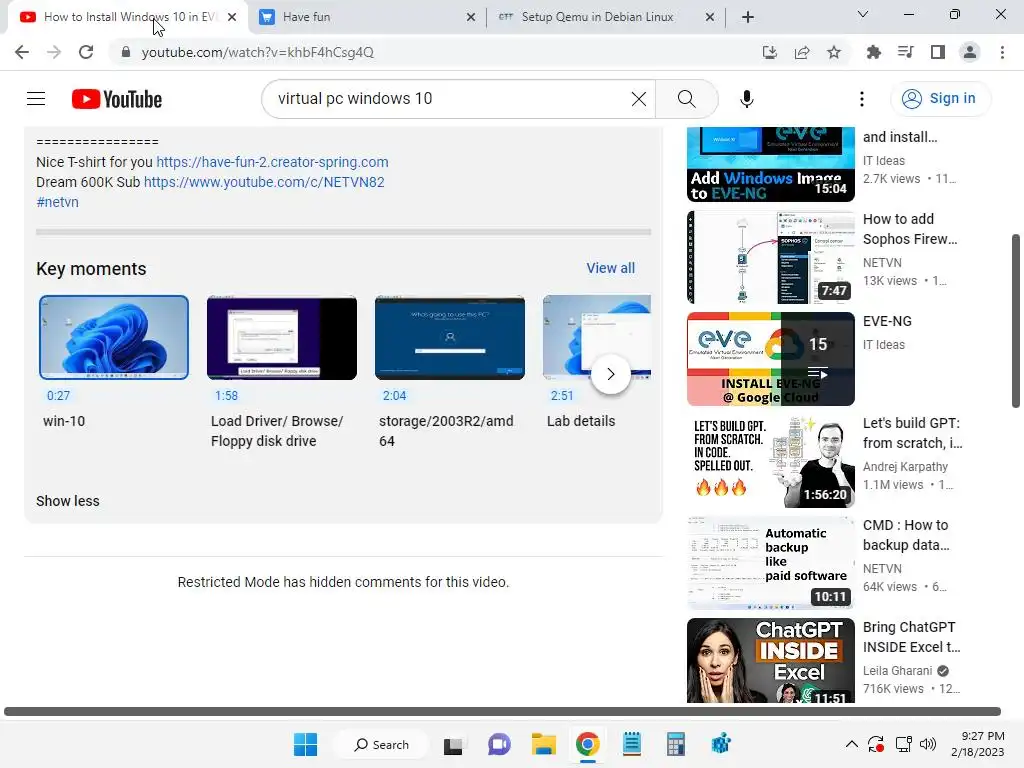This screenshot has width=1024, height=768.
Task: Start voice search with the microphone
Action: [x=746, y=99]
